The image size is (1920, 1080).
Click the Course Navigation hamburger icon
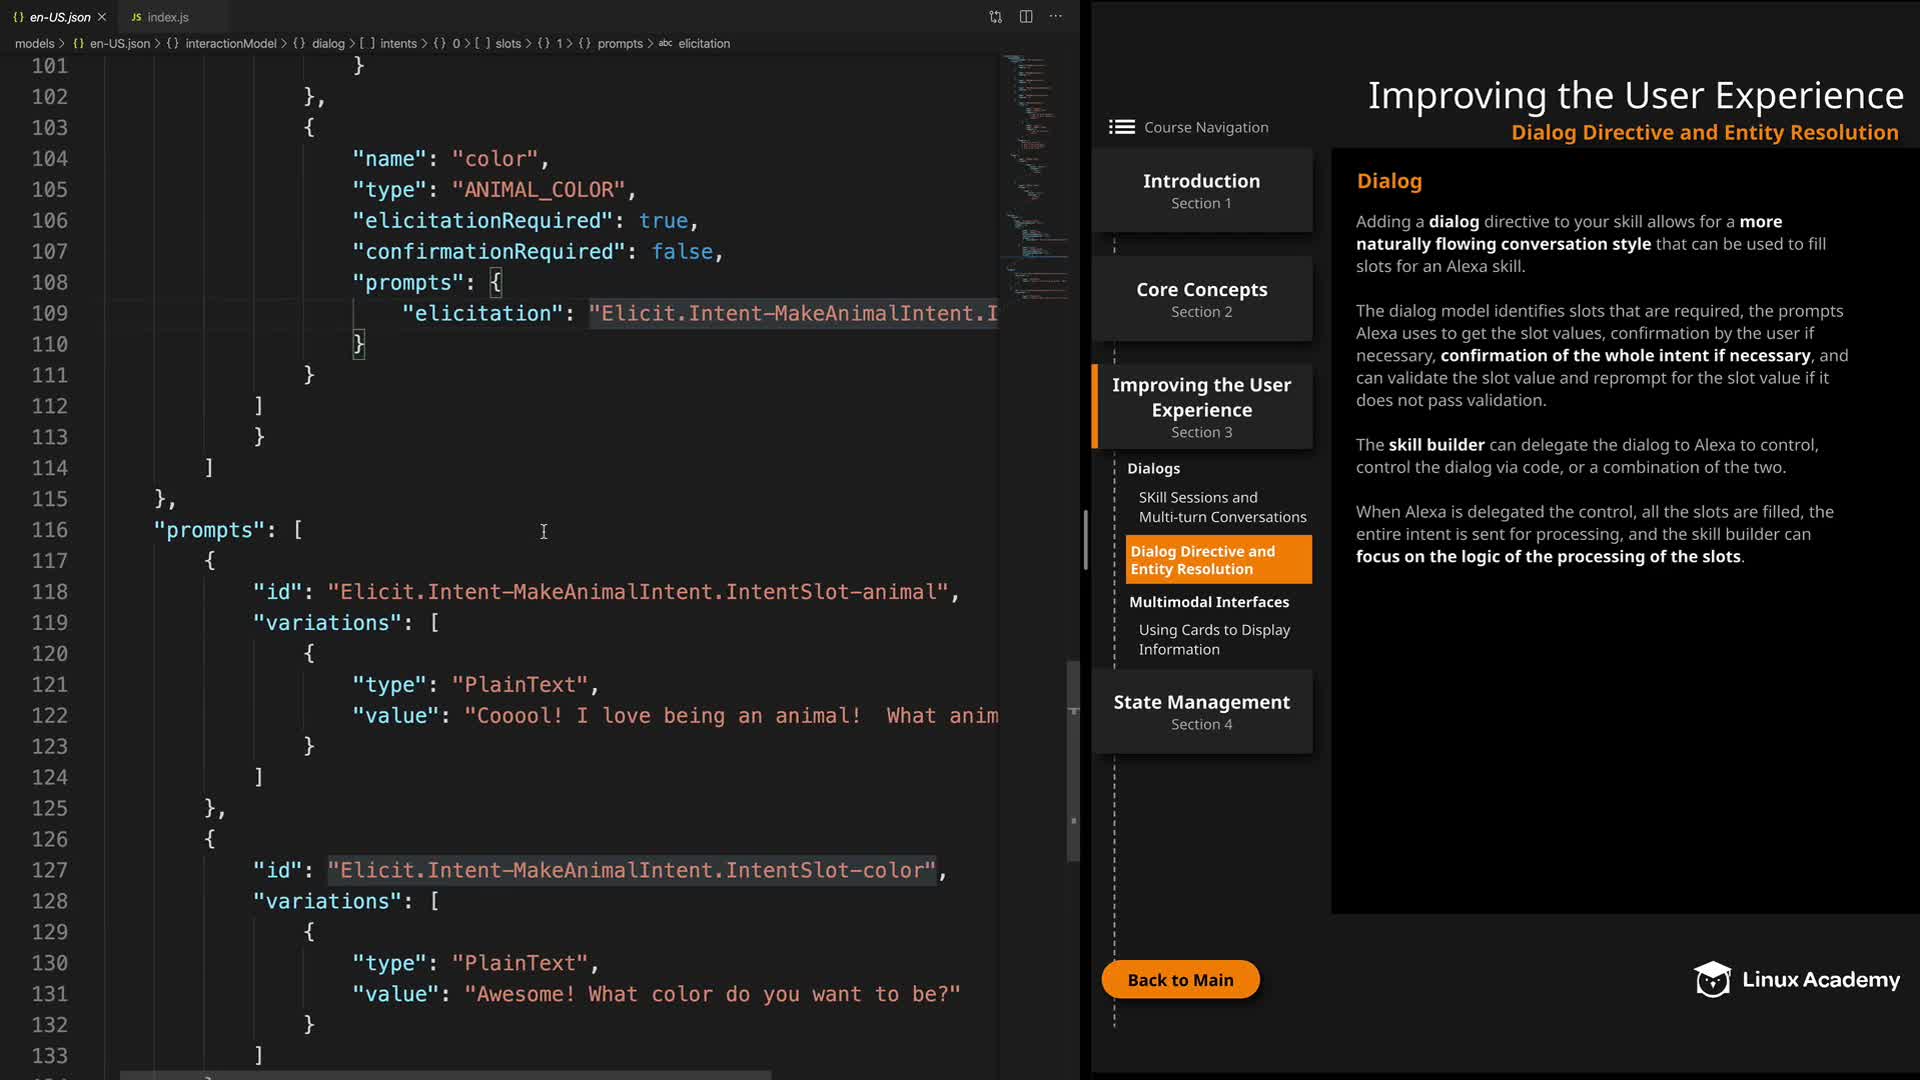(1121, 127)
